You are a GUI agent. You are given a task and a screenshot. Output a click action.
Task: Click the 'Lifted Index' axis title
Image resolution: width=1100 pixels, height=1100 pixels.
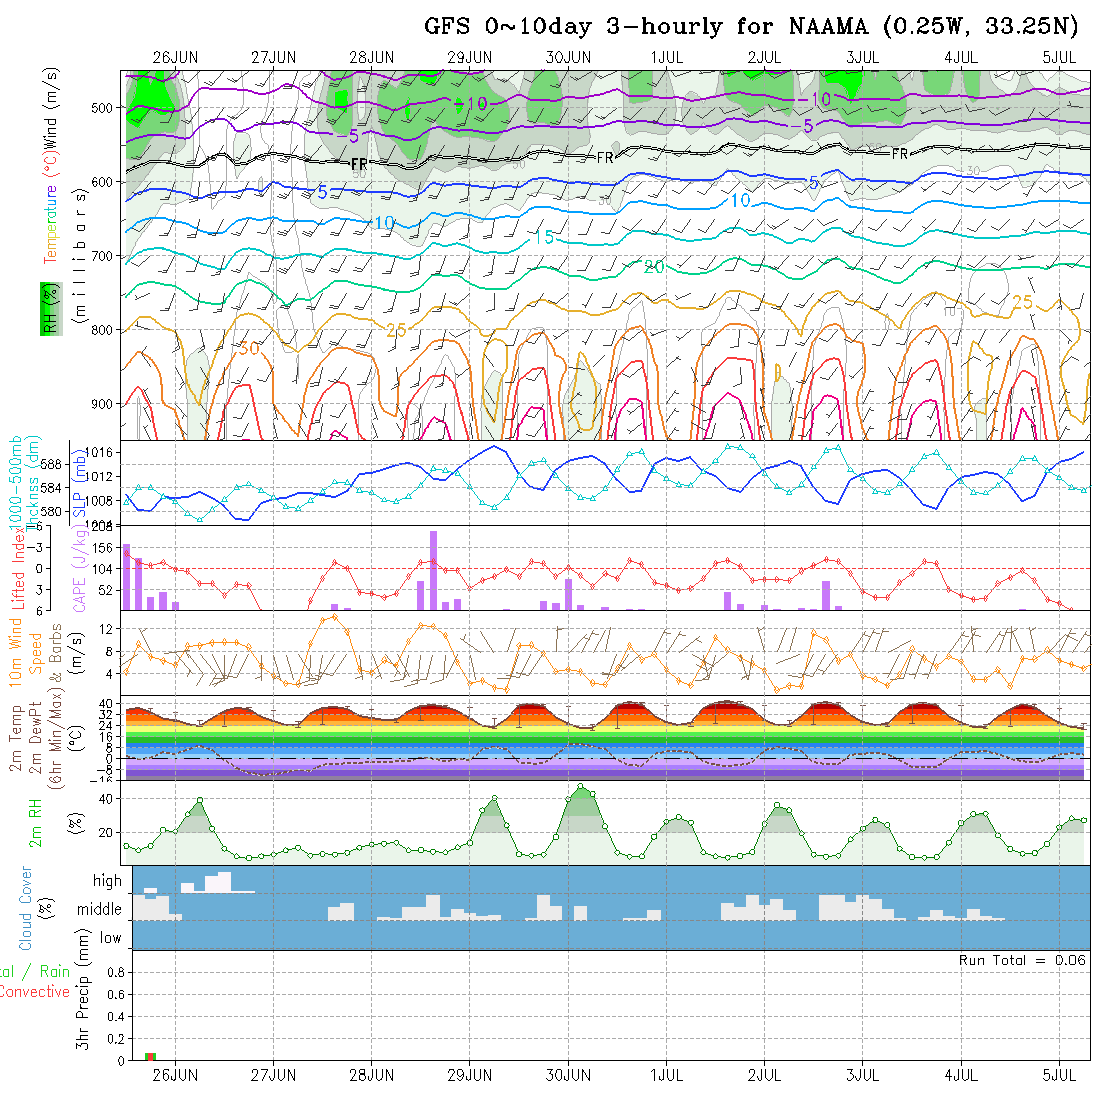[x=18, y=570]
